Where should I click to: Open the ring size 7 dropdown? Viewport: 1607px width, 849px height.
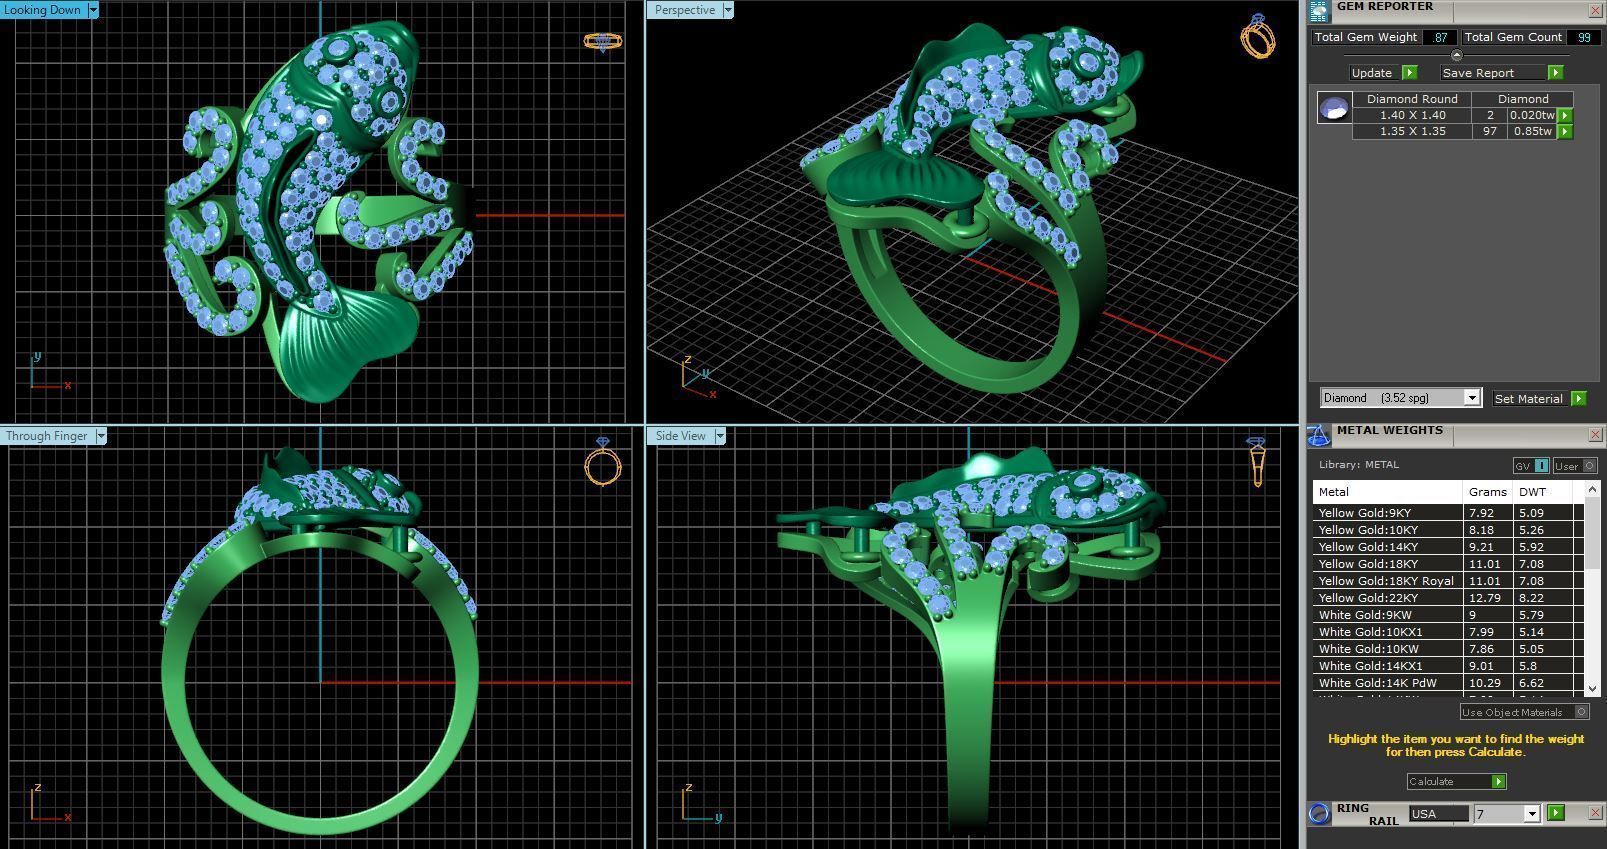1531,814
